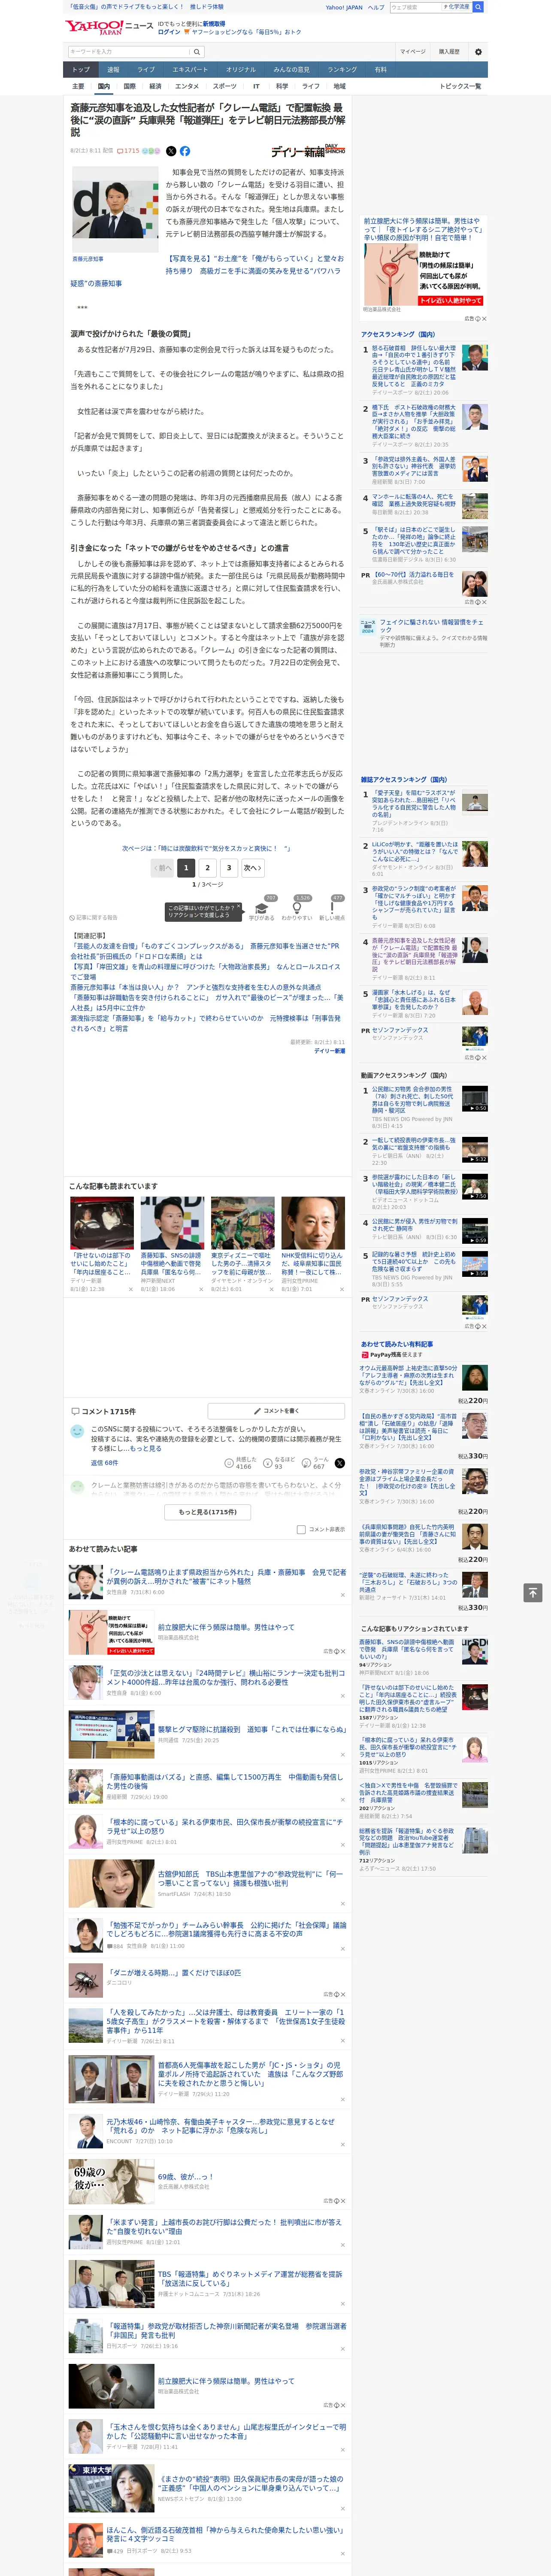Click the コメントを書く button
Screen dimensions: 551x2576
pyautogui.click(x=277, y=1410)
